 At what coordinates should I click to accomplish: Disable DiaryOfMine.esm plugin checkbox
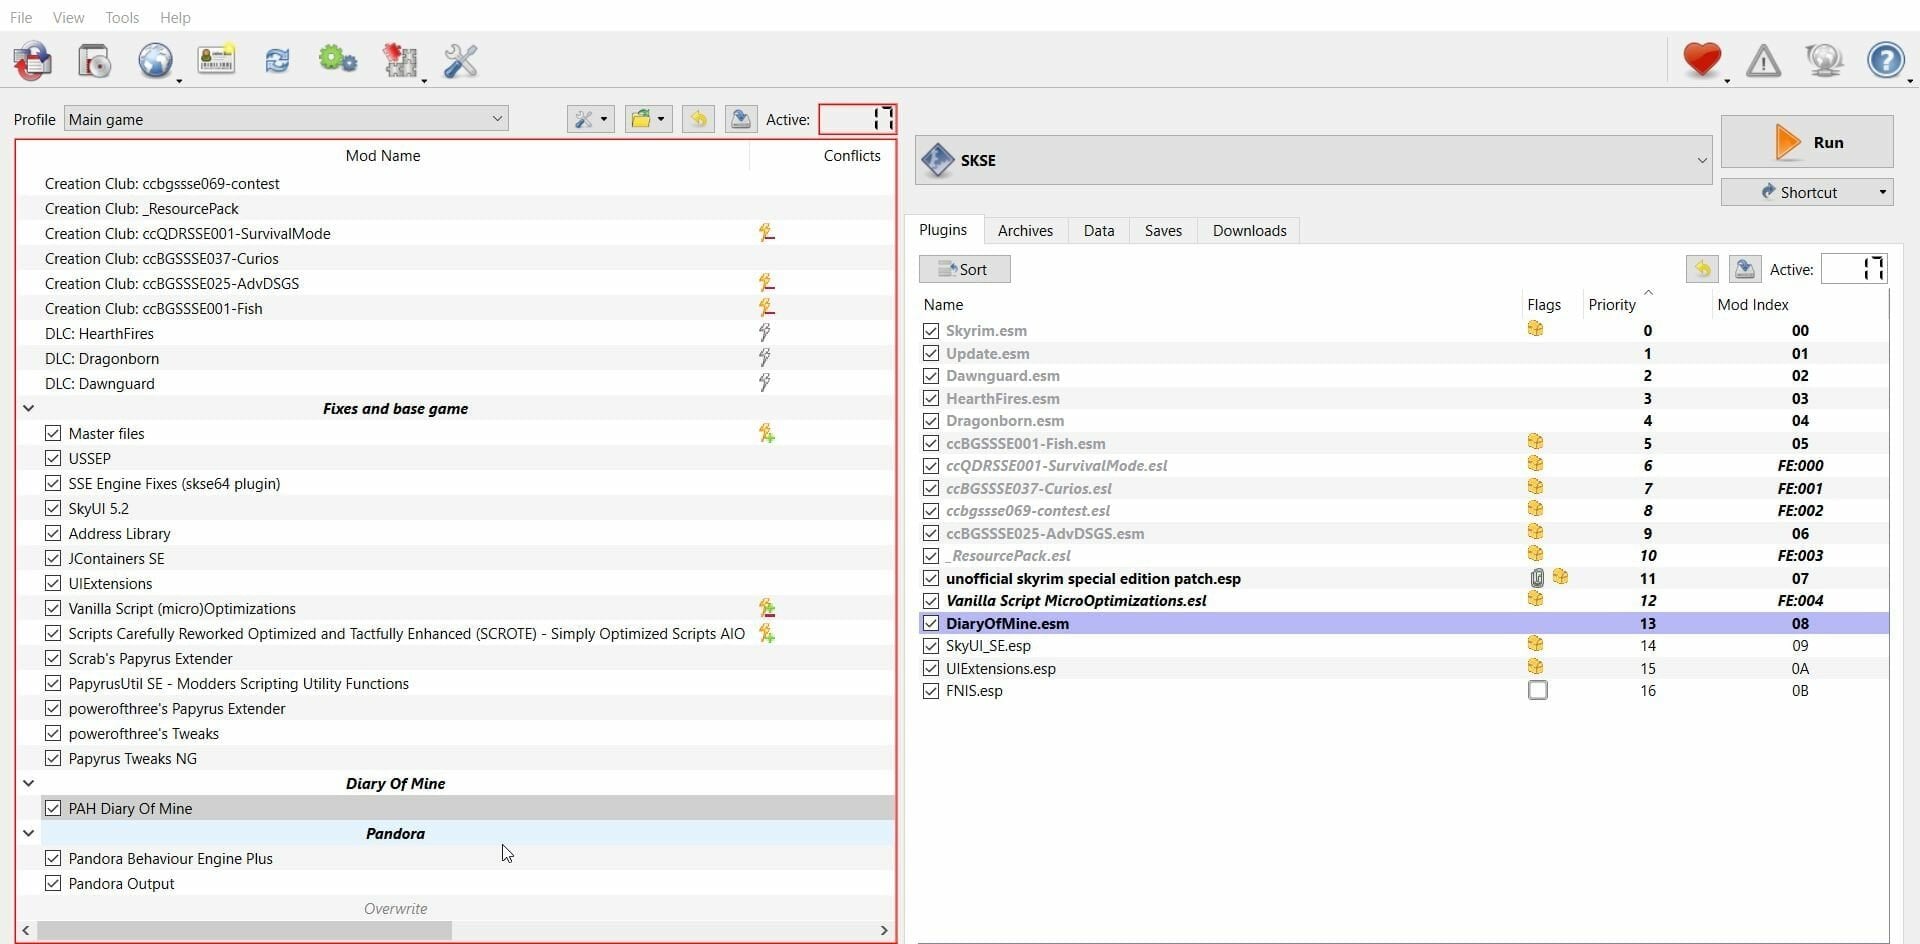tap(931, 623)
